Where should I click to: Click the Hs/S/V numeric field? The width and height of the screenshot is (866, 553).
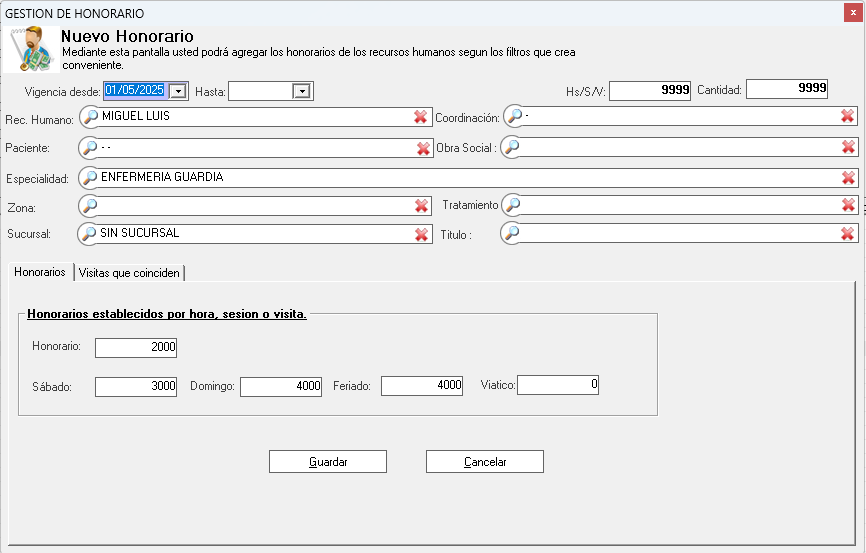[650, 90]
